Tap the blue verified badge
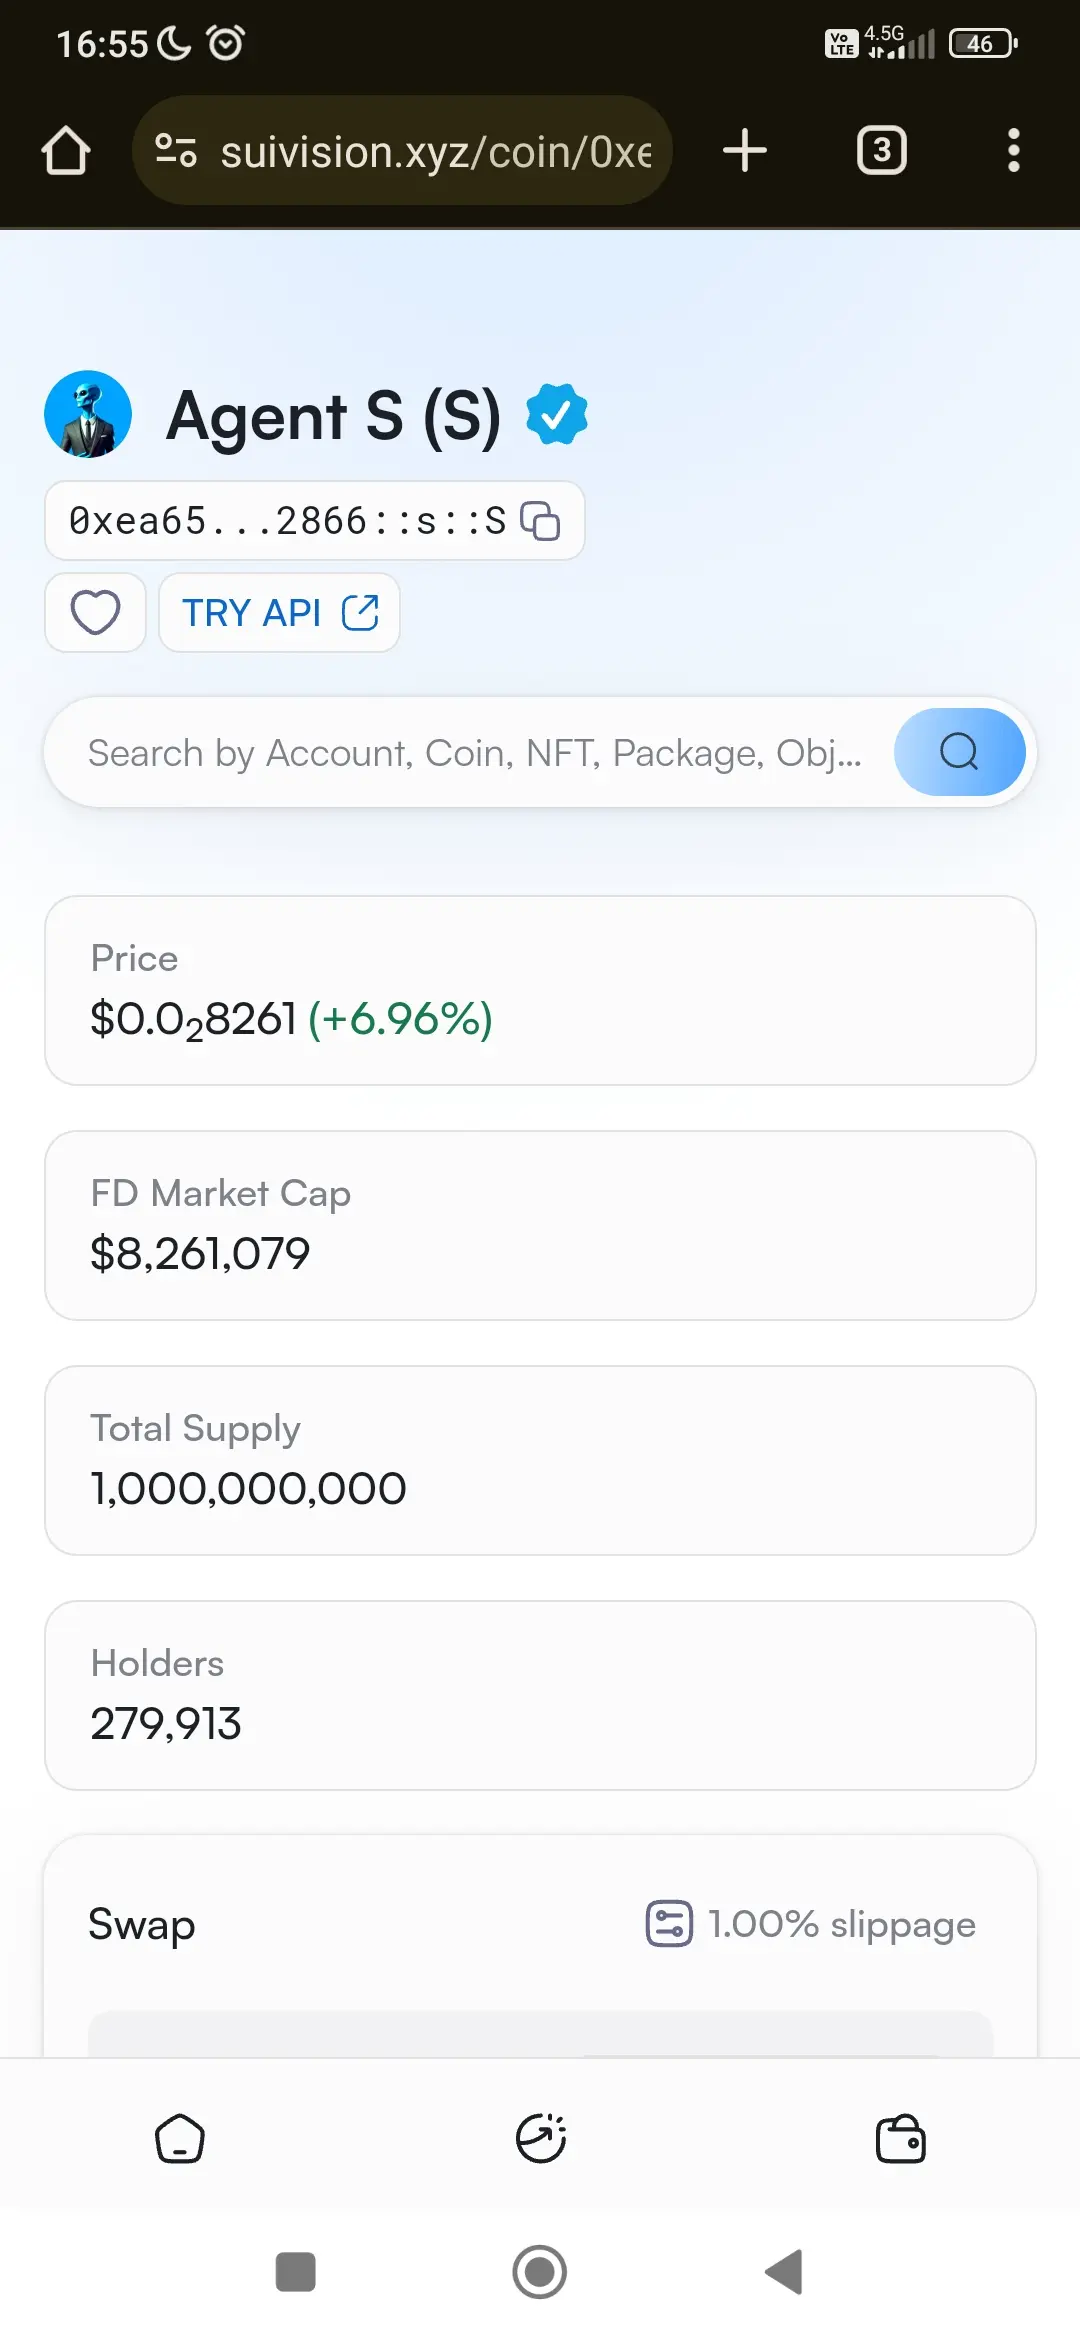The height and width of the screenshot is (2340, 1080). coord(557,414)
